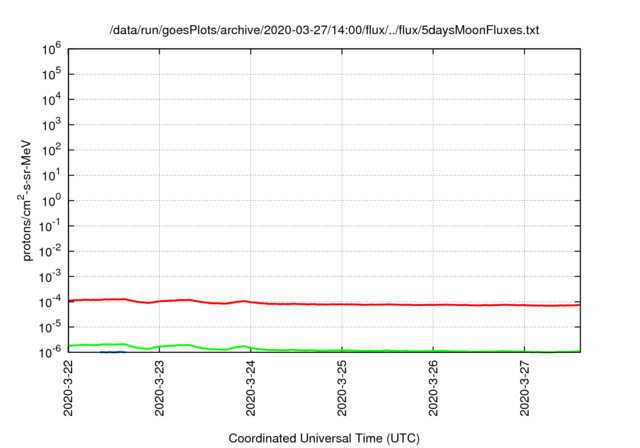The image size is (640, 448).
Task: Click the 10^-2 y-axis tick label
Action: pos(50,251)
